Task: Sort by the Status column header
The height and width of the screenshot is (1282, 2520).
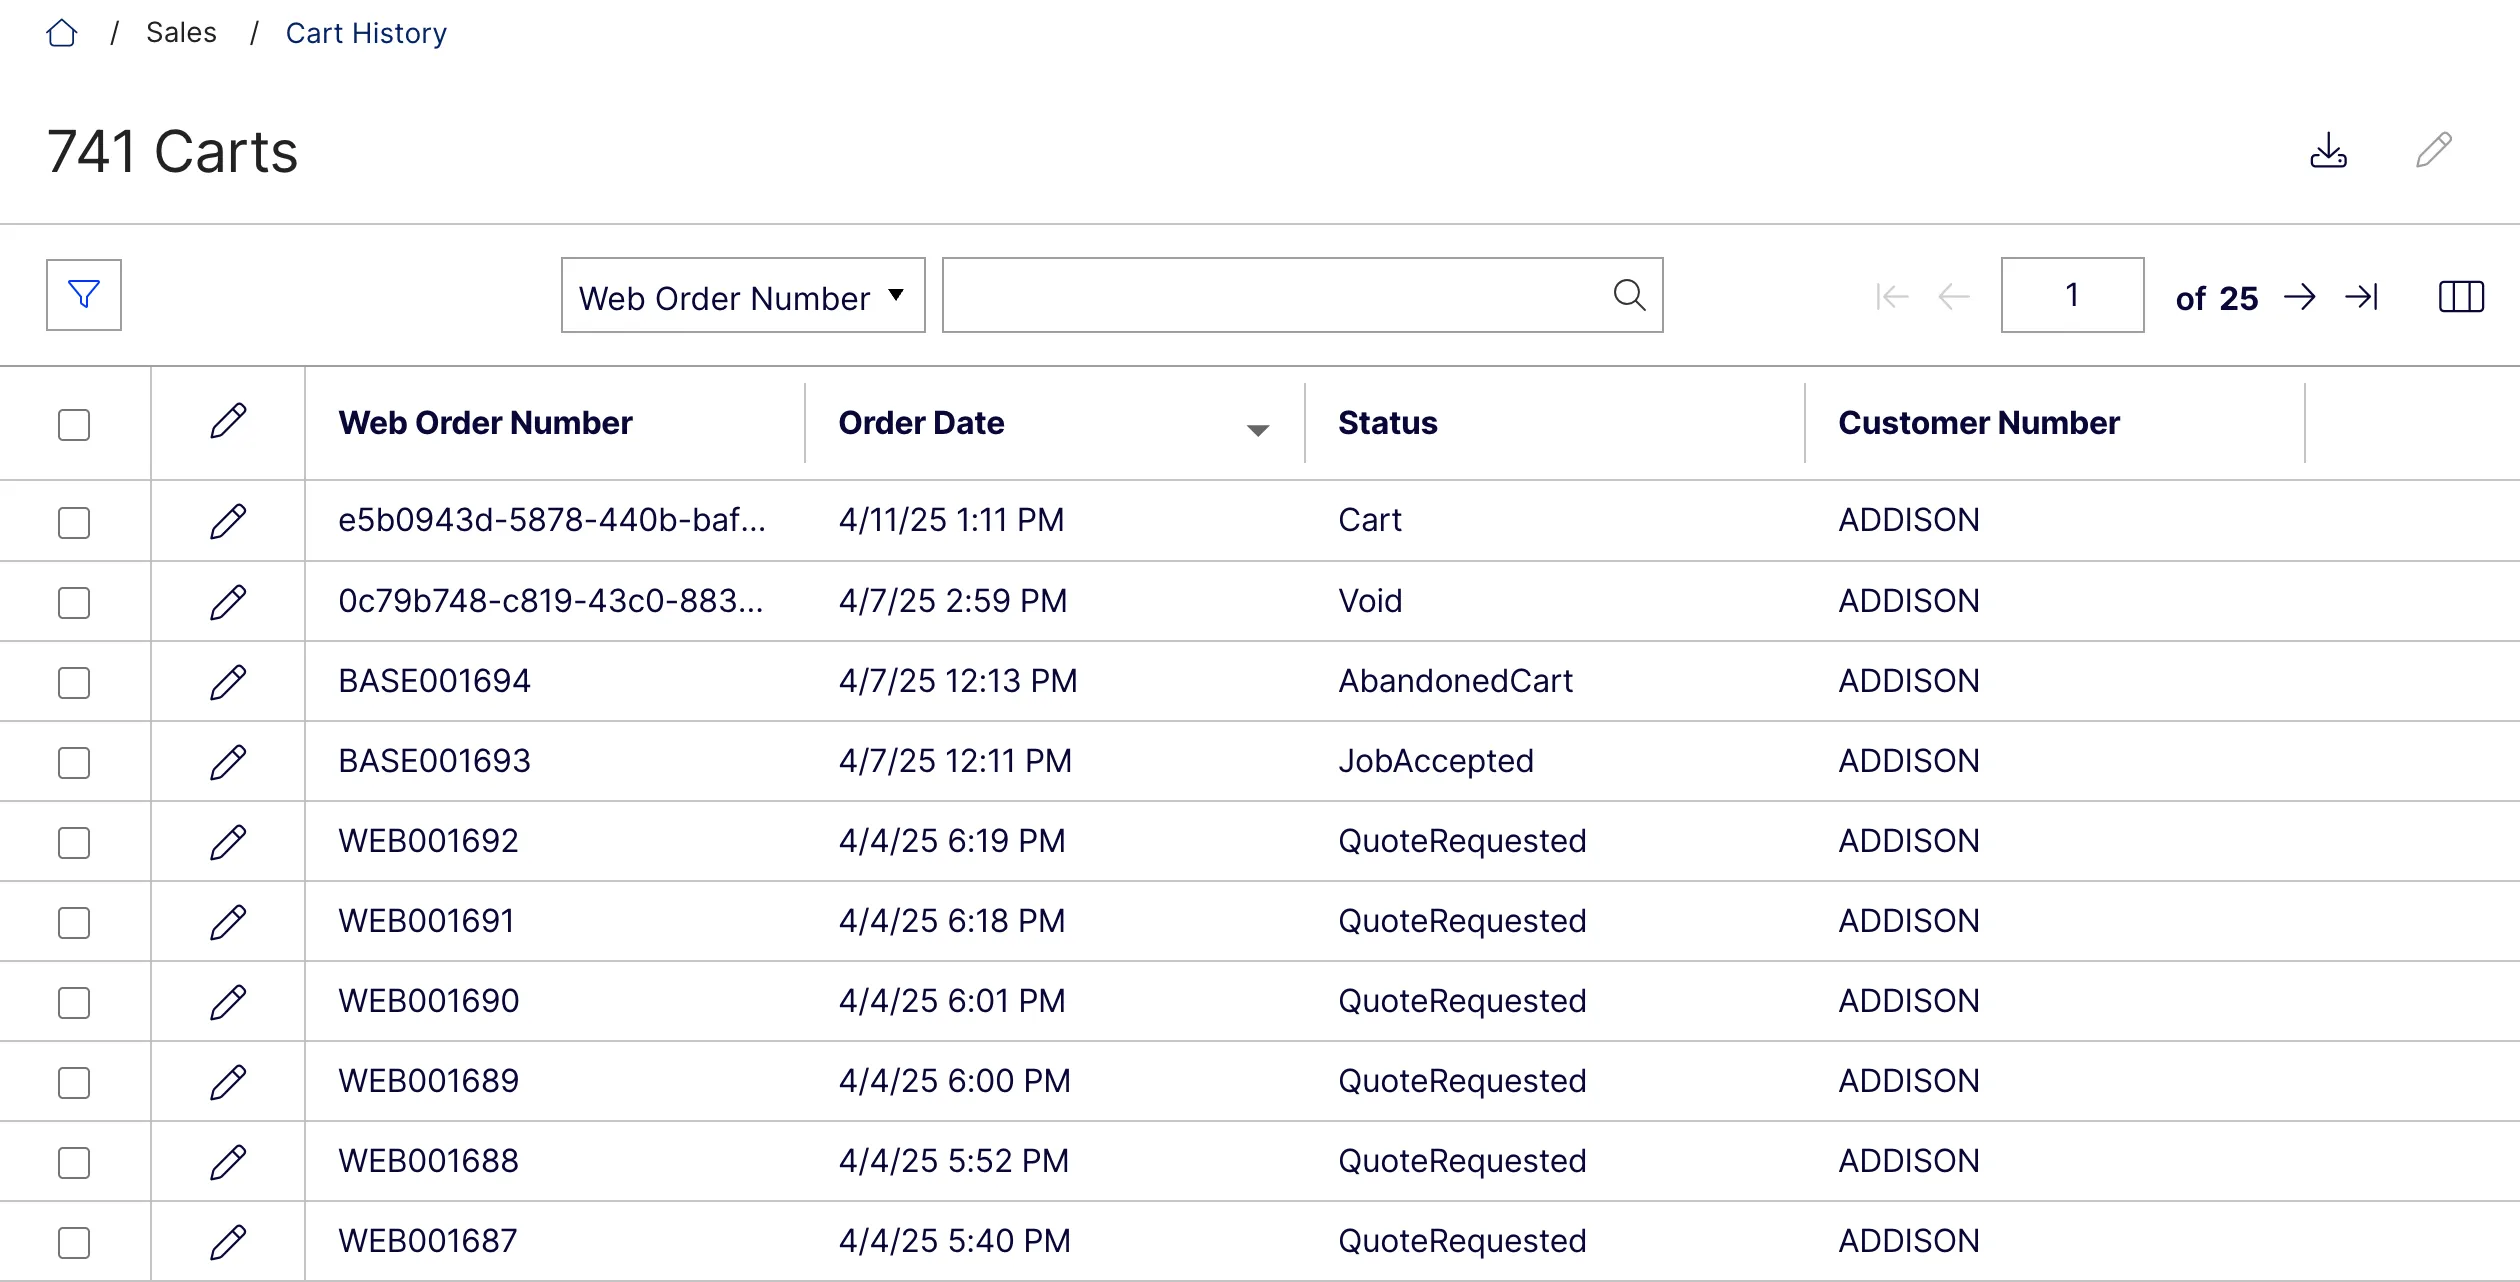Action: coord(1388,423)
